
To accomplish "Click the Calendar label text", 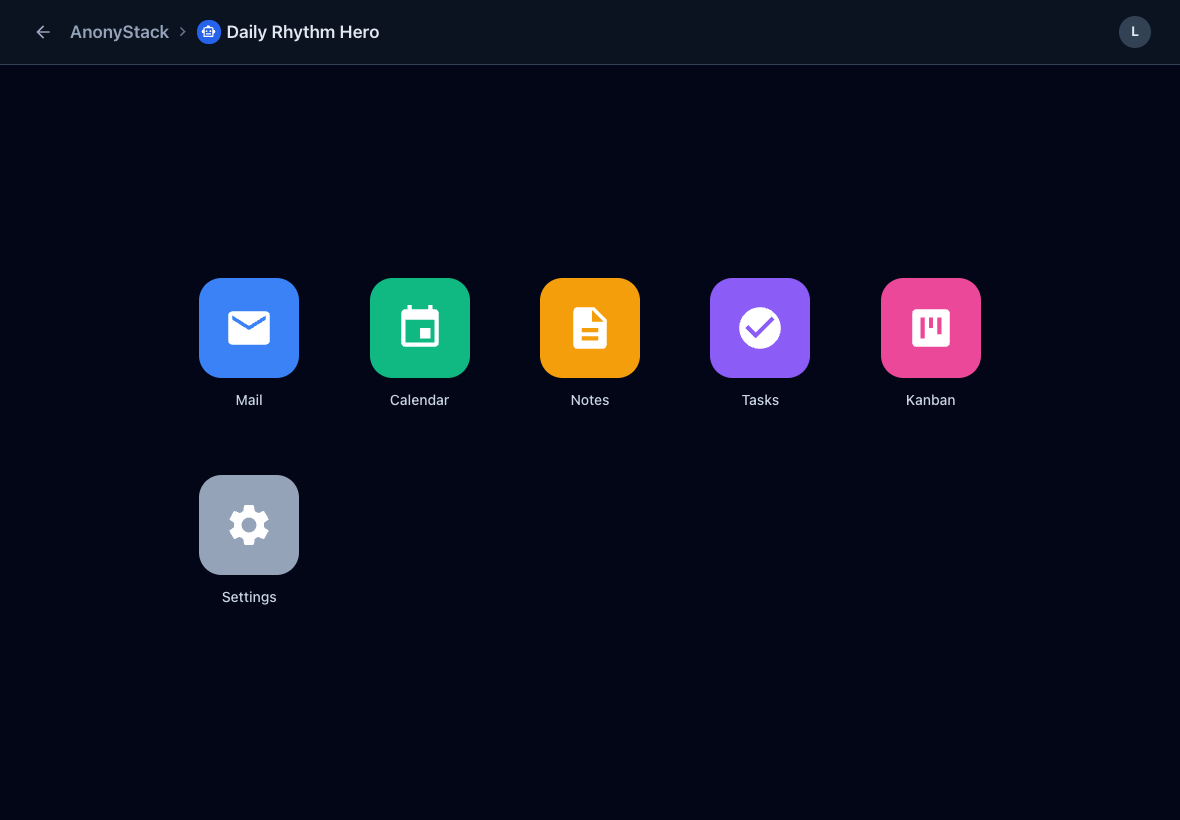I will coord(419,400).
